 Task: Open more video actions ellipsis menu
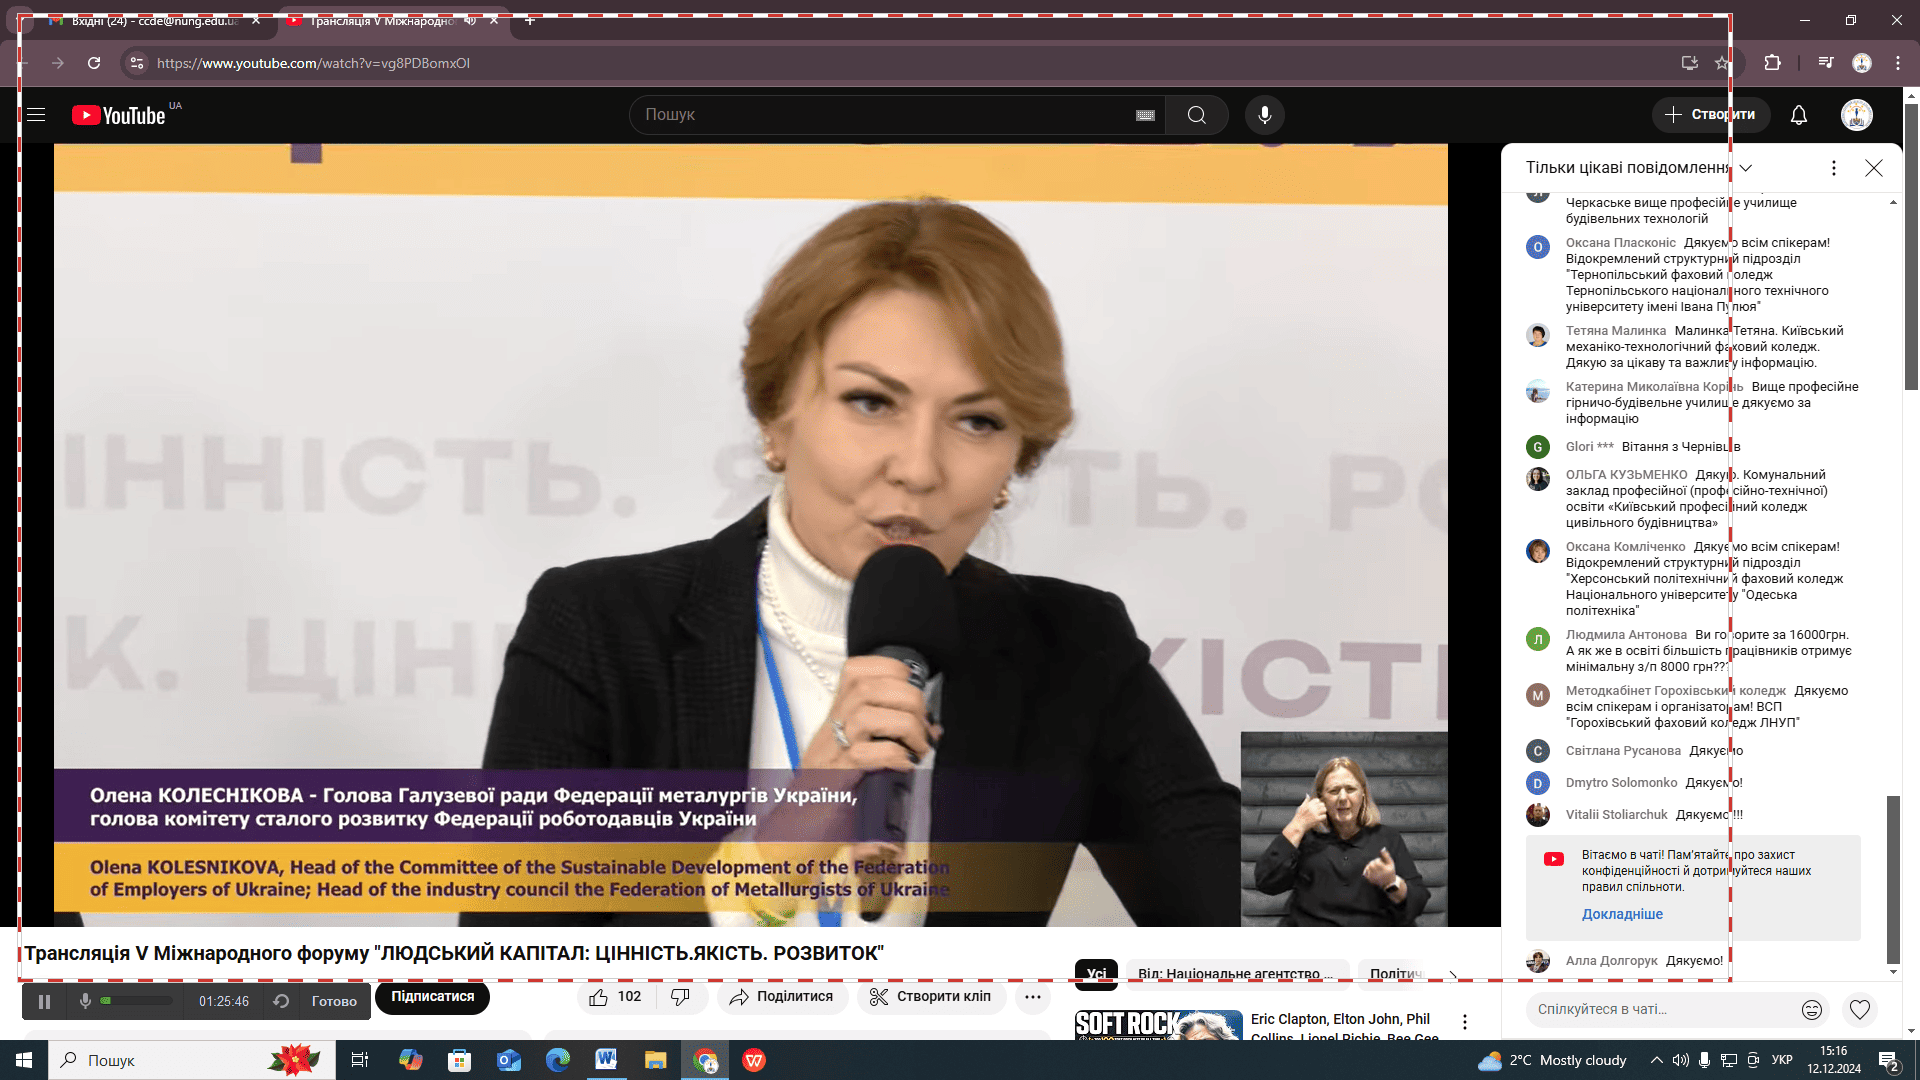tap(1033, 997)
